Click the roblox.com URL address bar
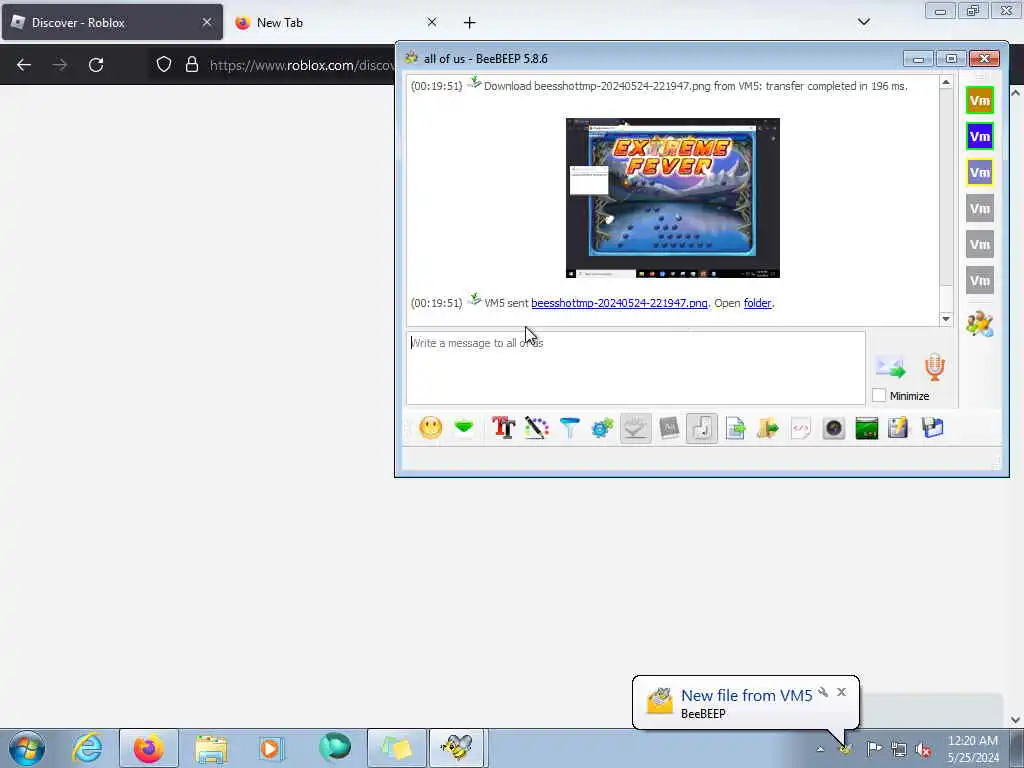Image resolution: width=1024 pixels, height=768 pixels. point(302,65)
